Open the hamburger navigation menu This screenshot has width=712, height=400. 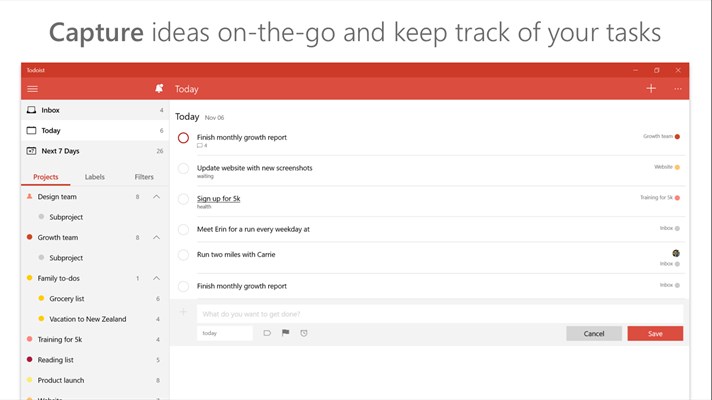(32, 89)
